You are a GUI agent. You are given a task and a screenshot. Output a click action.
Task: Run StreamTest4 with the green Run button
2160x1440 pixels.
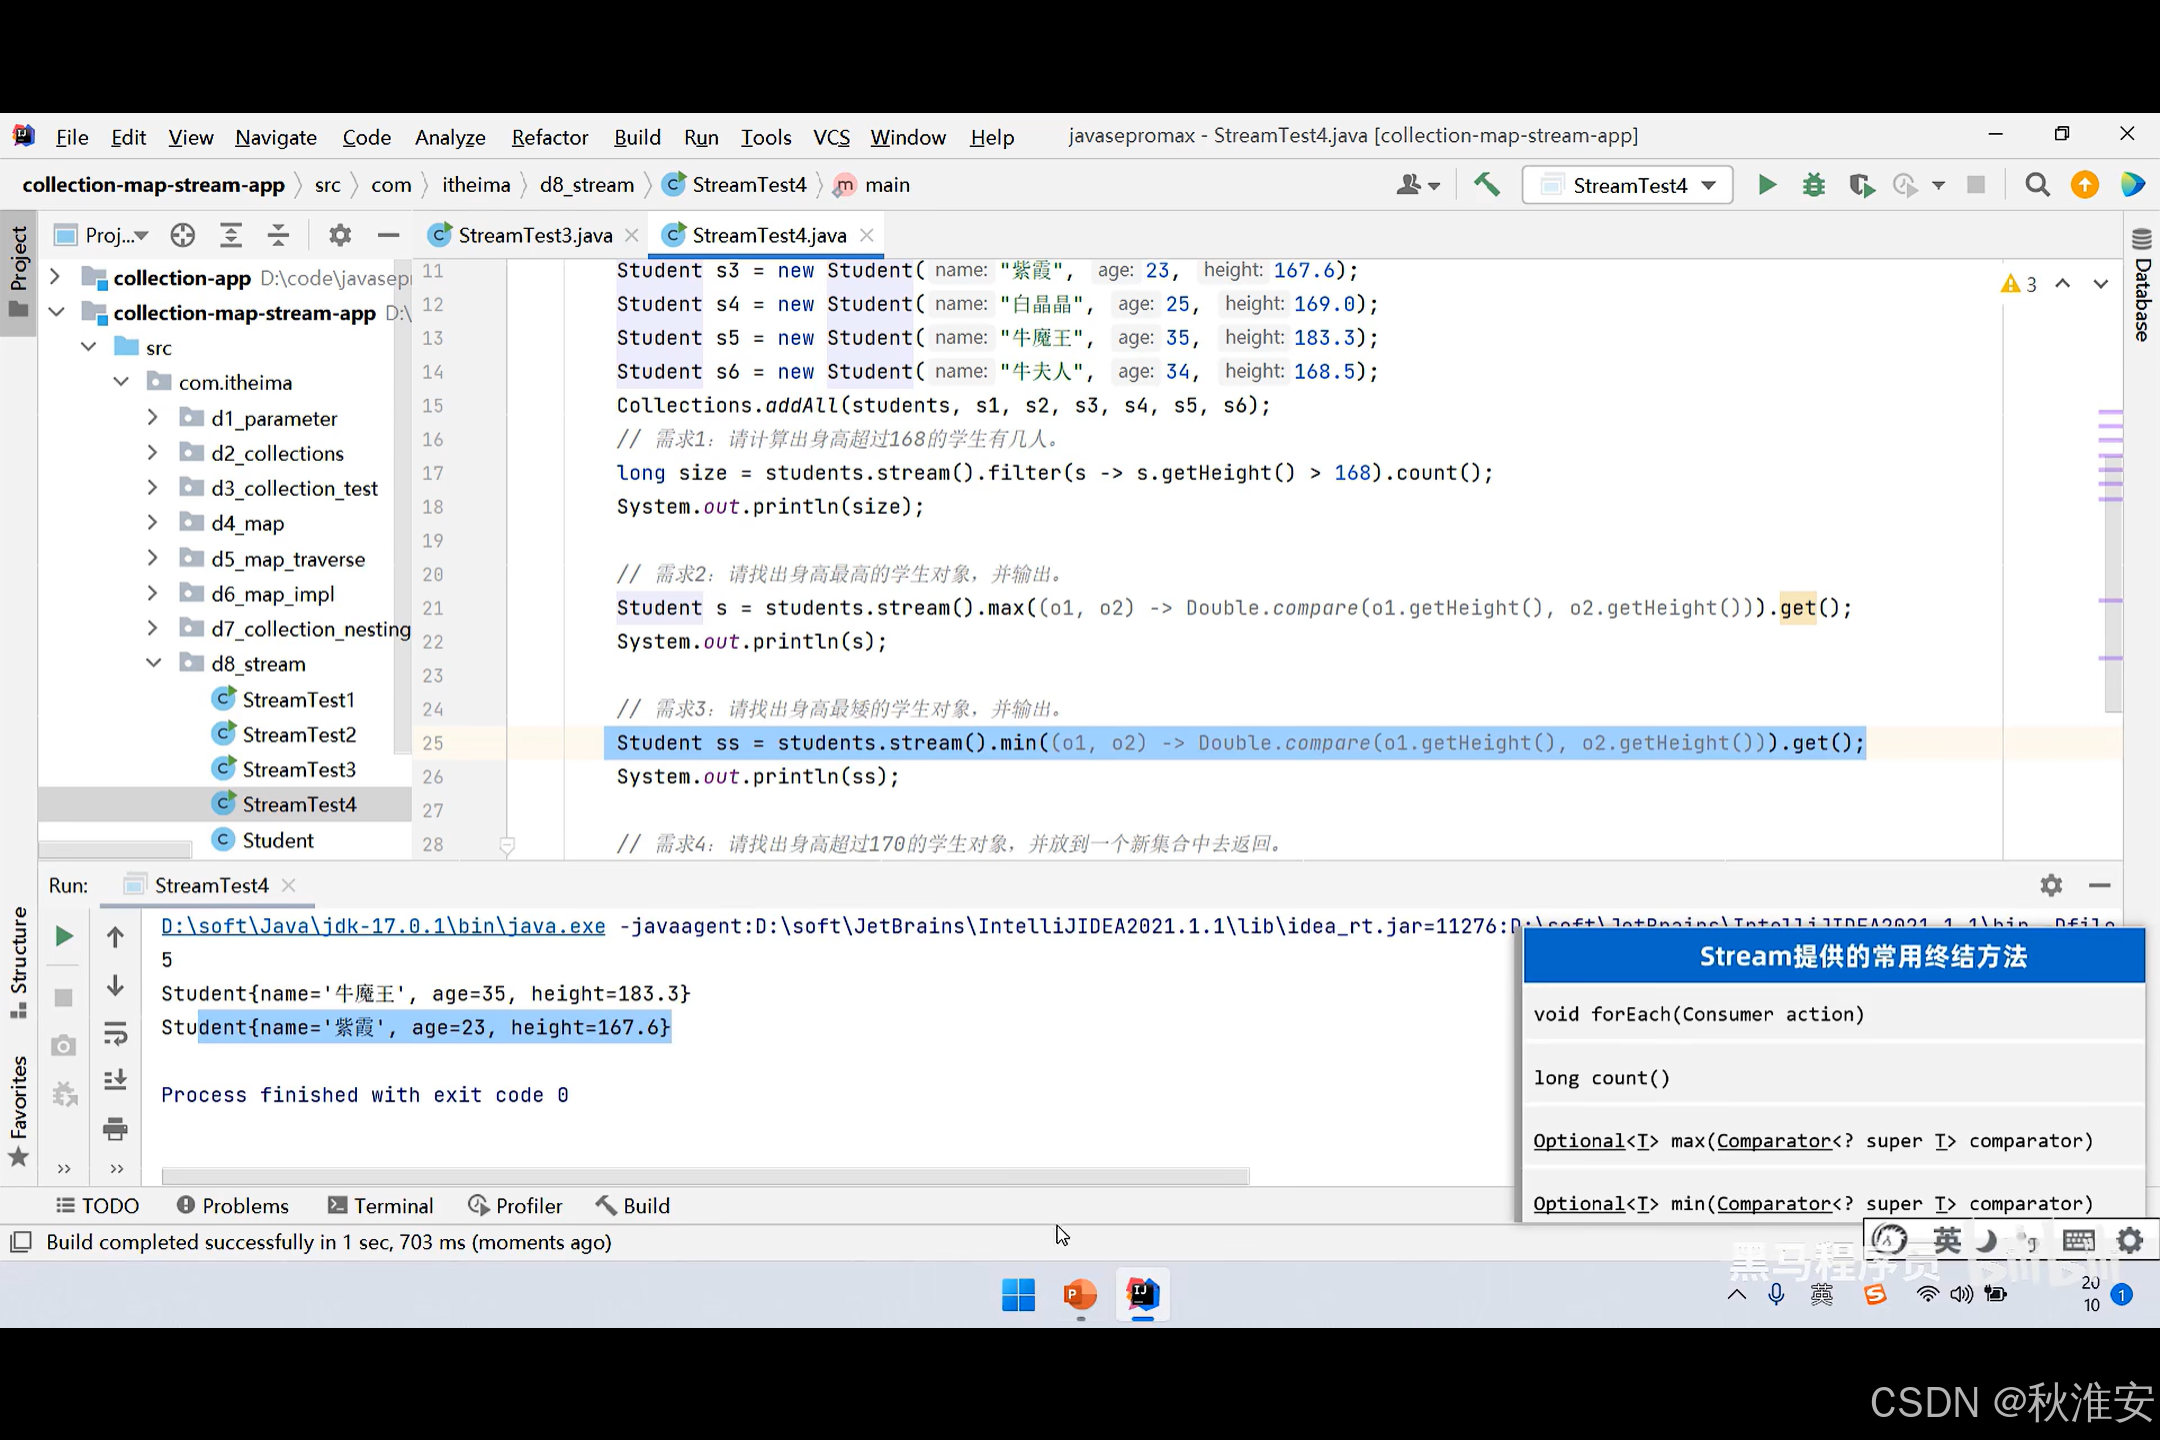pyautogui.click(x=1766, y=185)
